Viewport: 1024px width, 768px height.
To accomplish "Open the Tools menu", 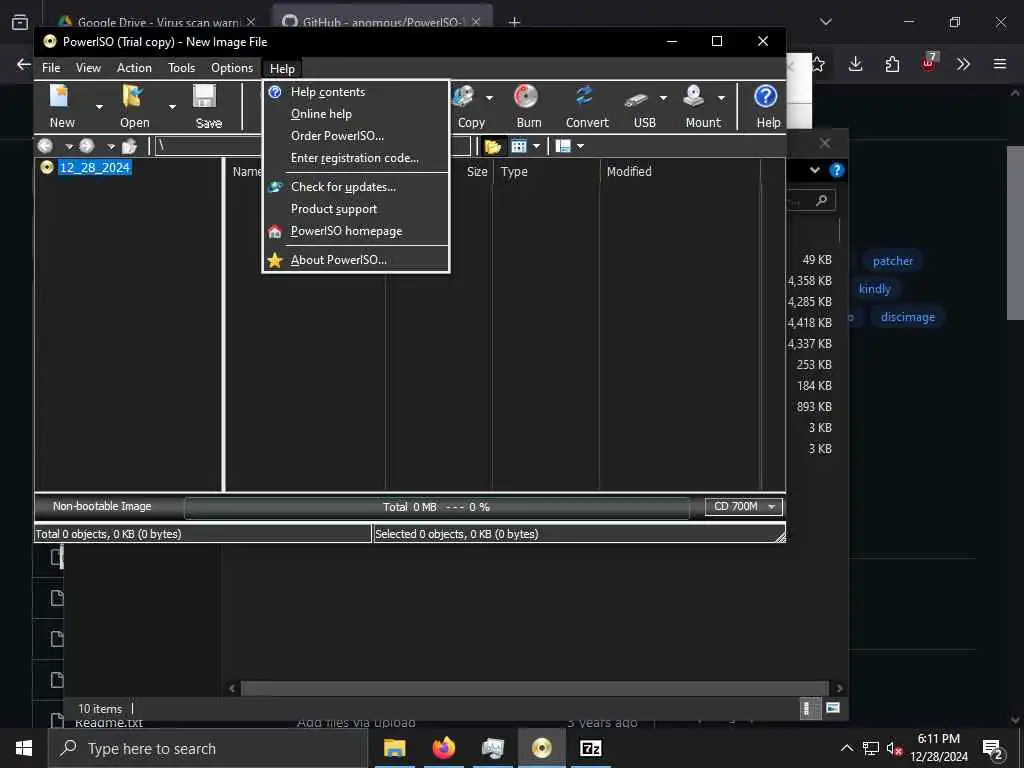I will 182,68.
